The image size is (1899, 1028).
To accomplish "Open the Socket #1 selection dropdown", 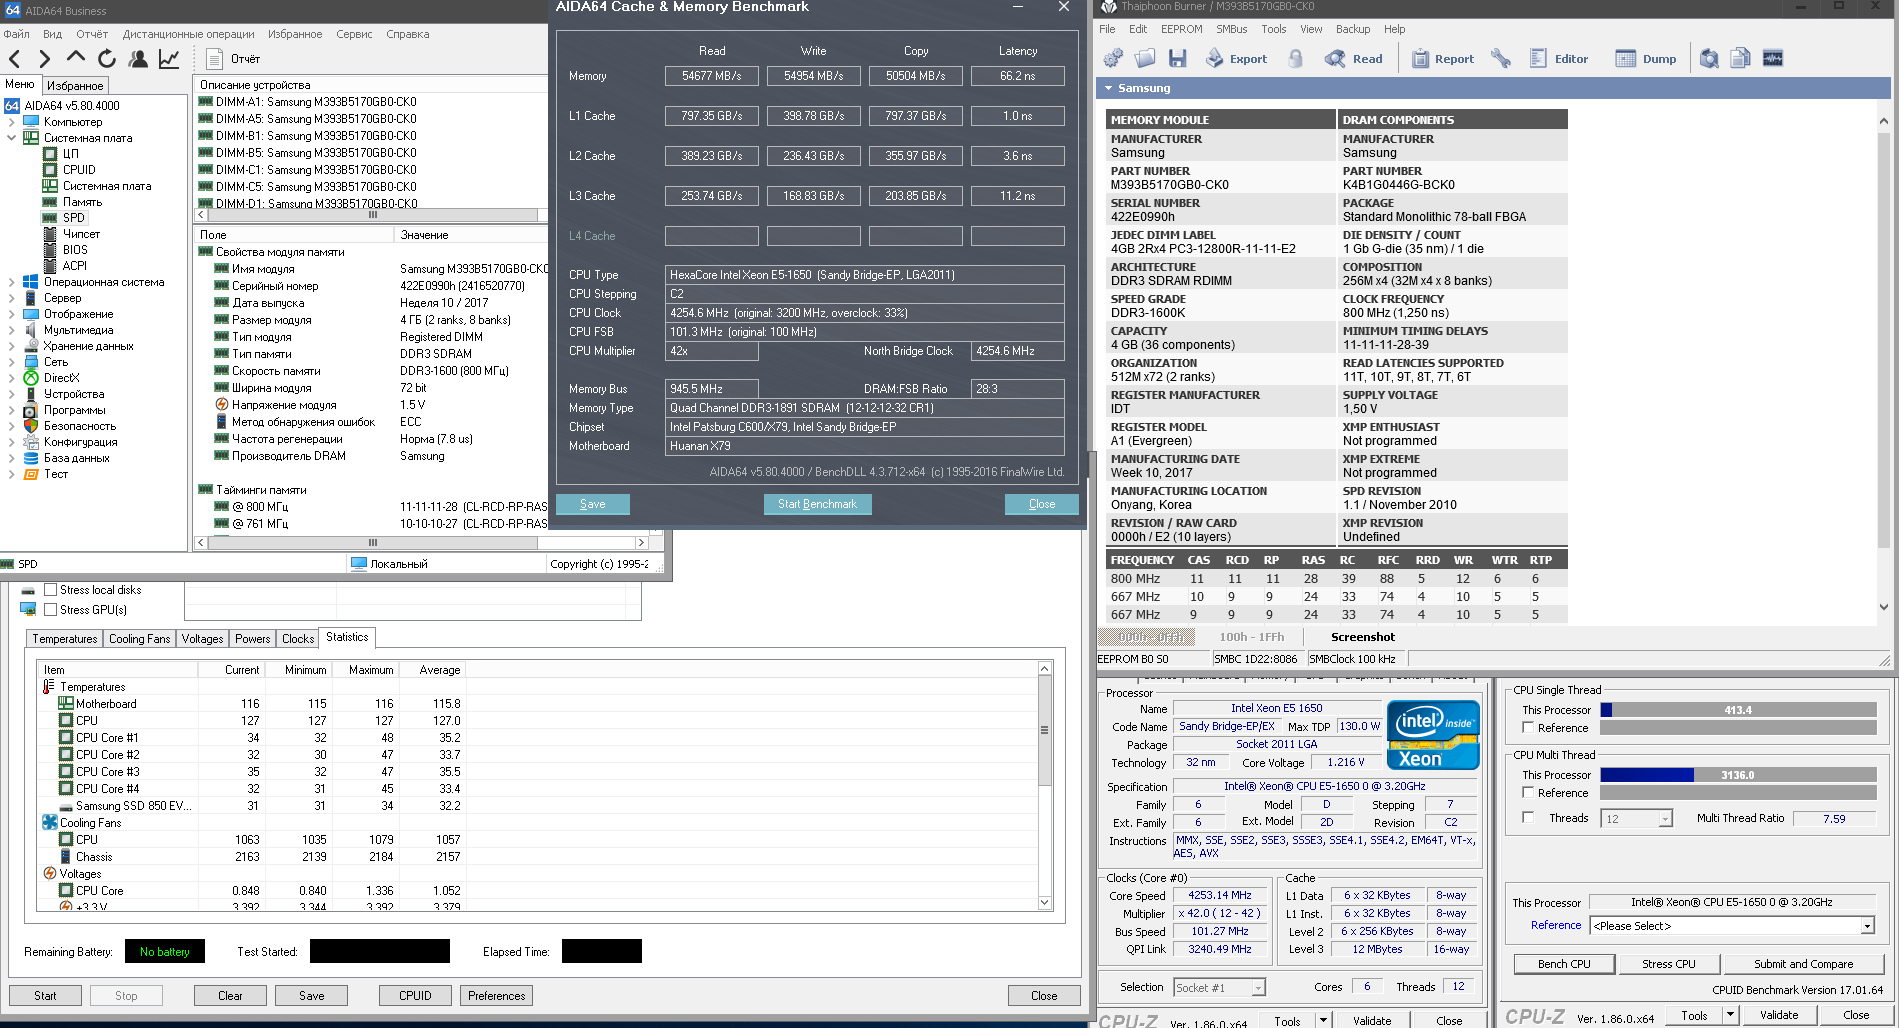I will pyautogui.click(x=1258, y=988).
